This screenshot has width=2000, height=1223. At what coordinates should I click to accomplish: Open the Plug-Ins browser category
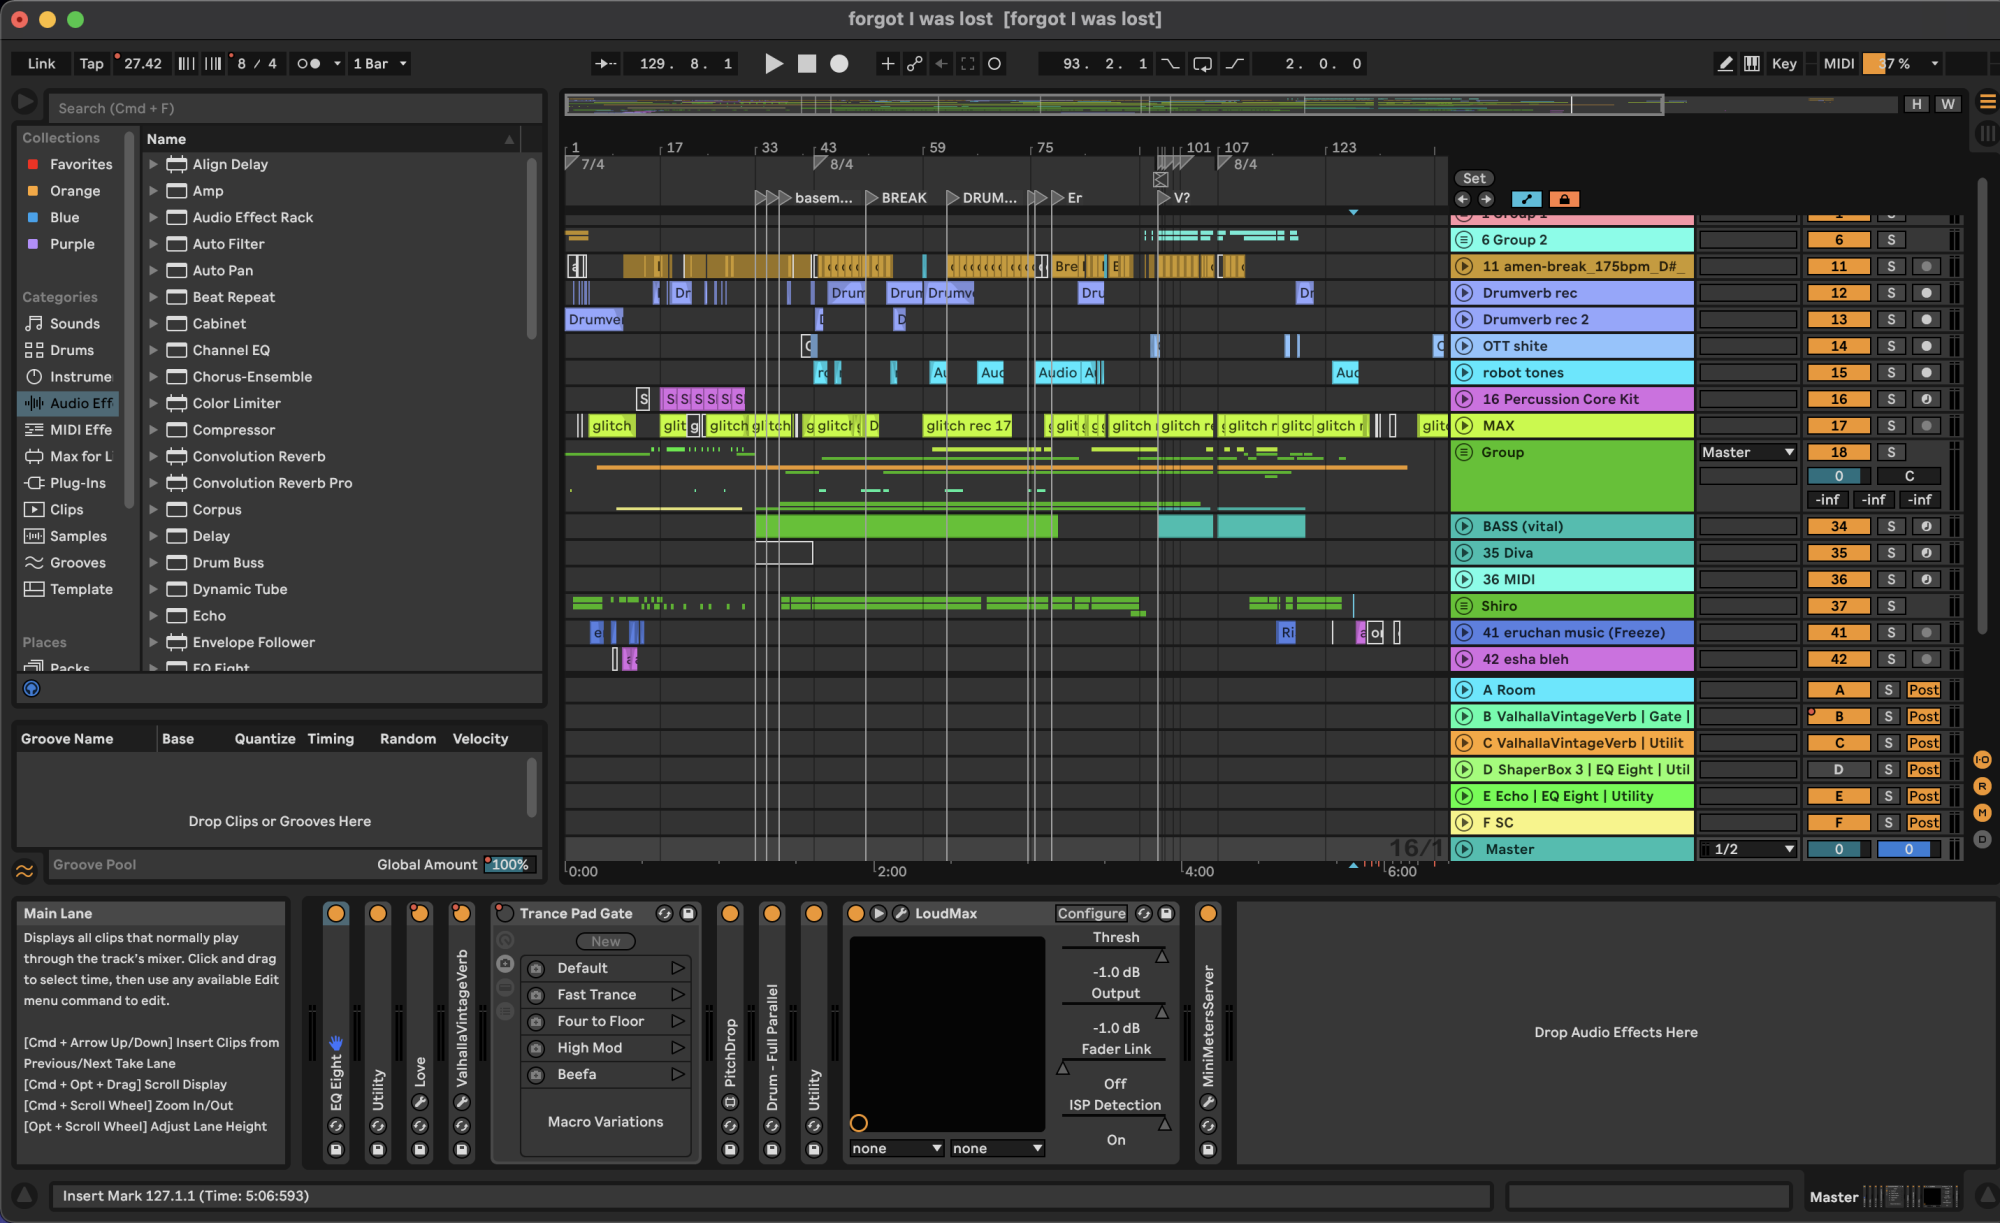pyautogui.click(x=69, y=483)
